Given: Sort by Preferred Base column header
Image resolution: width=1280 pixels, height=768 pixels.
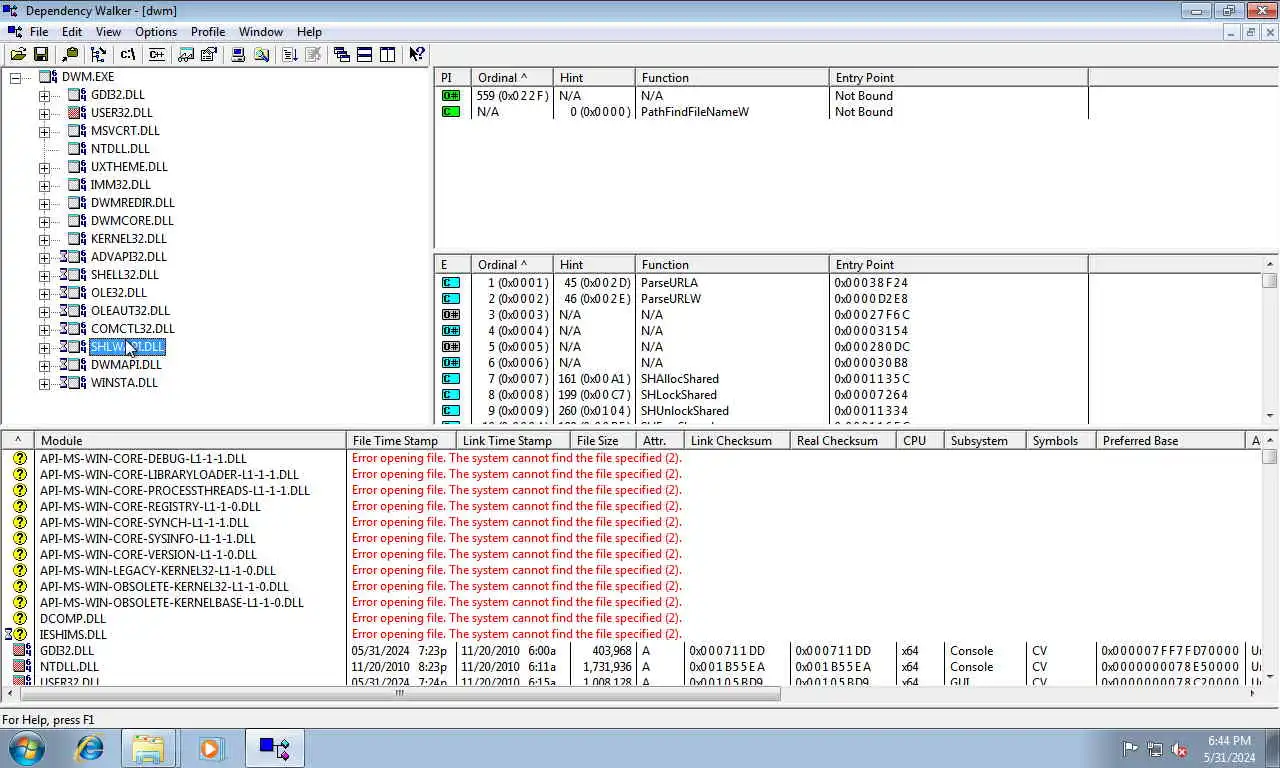Looking at the screenshot, I should pos(1171,440).
